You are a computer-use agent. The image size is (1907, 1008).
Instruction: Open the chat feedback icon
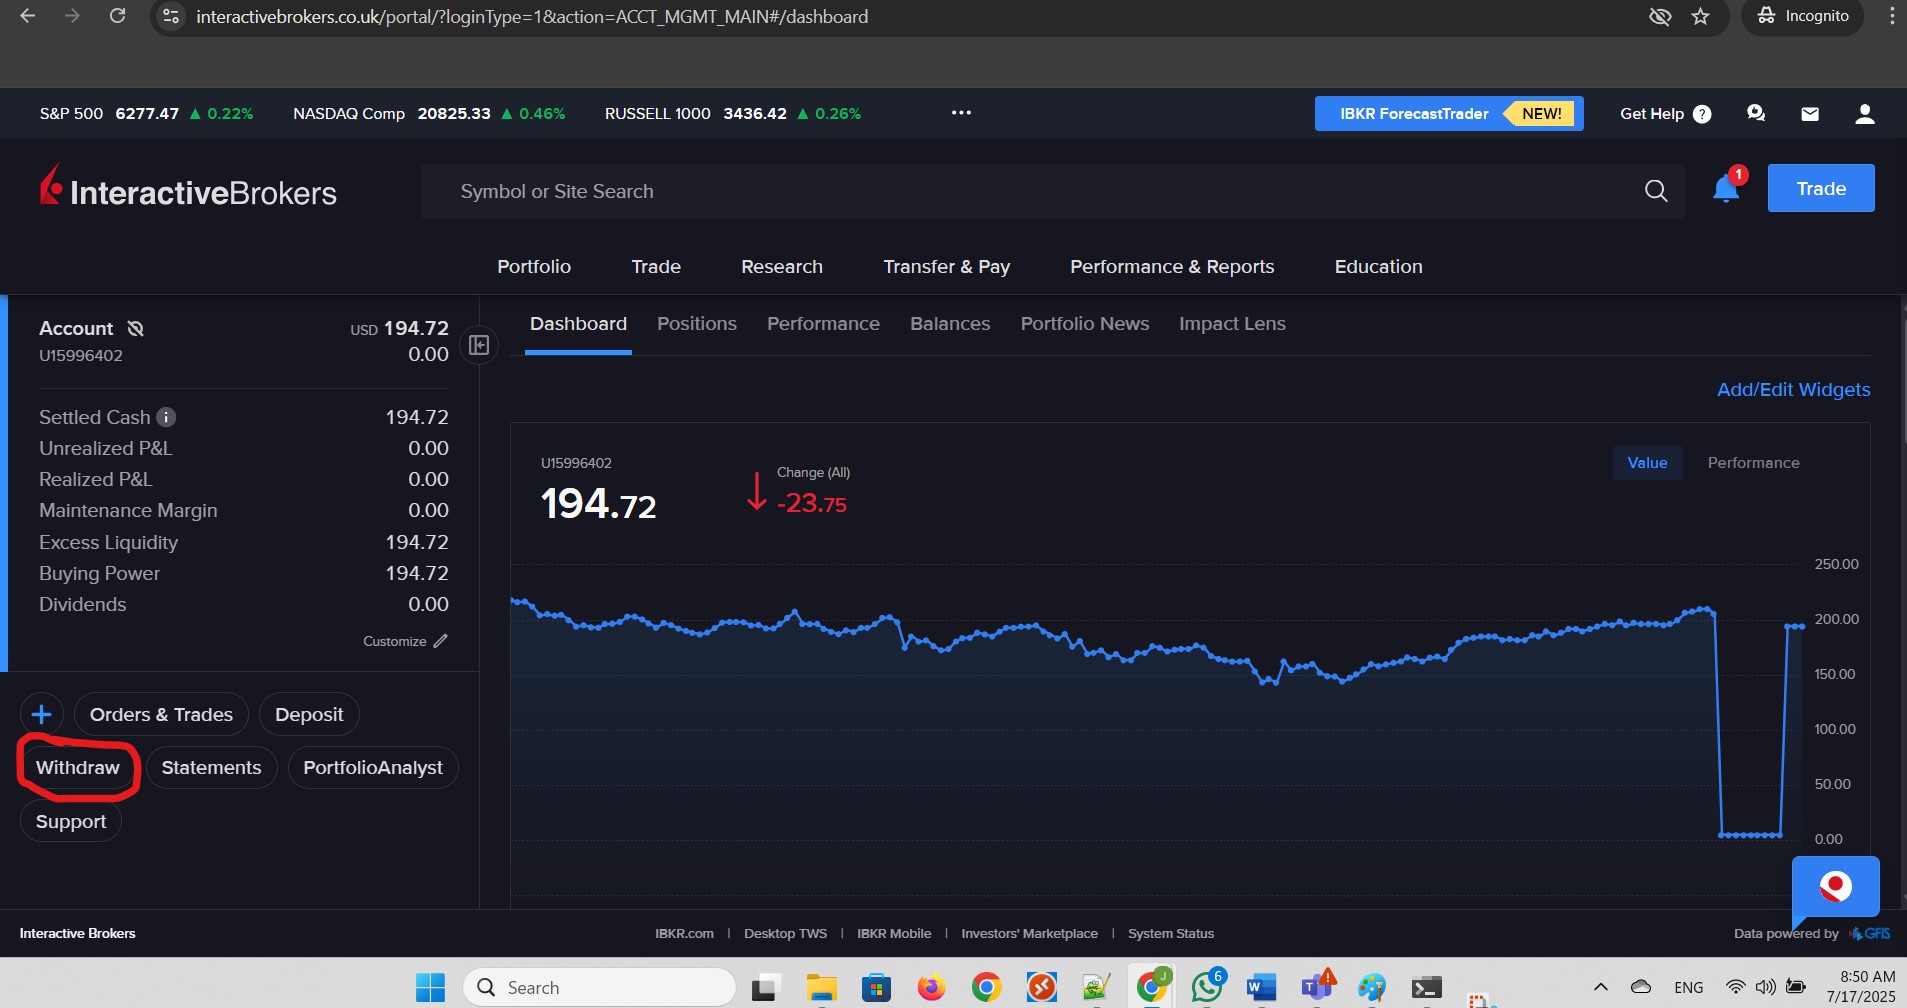1756,114
